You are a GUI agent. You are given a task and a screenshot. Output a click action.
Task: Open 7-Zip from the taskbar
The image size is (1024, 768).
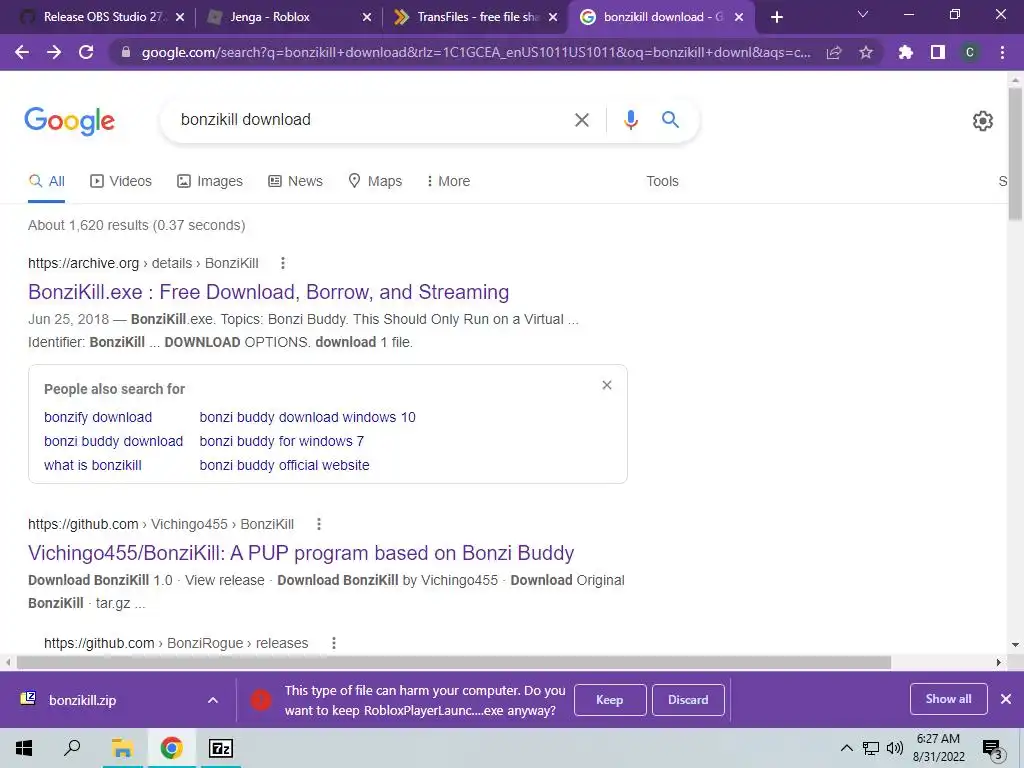click(x=220, y=748)
